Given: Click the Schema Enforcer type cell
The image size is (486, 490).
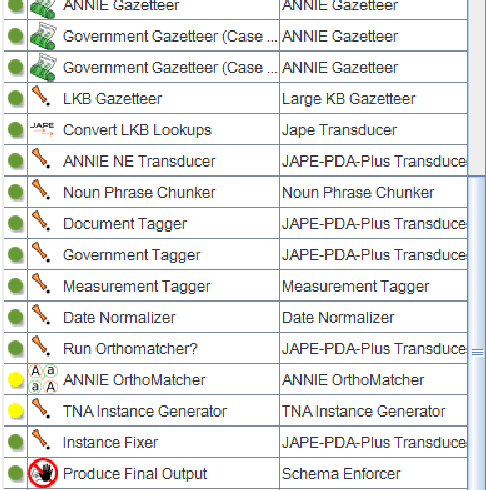Looking at the screenshot, I should pos(373,473).
